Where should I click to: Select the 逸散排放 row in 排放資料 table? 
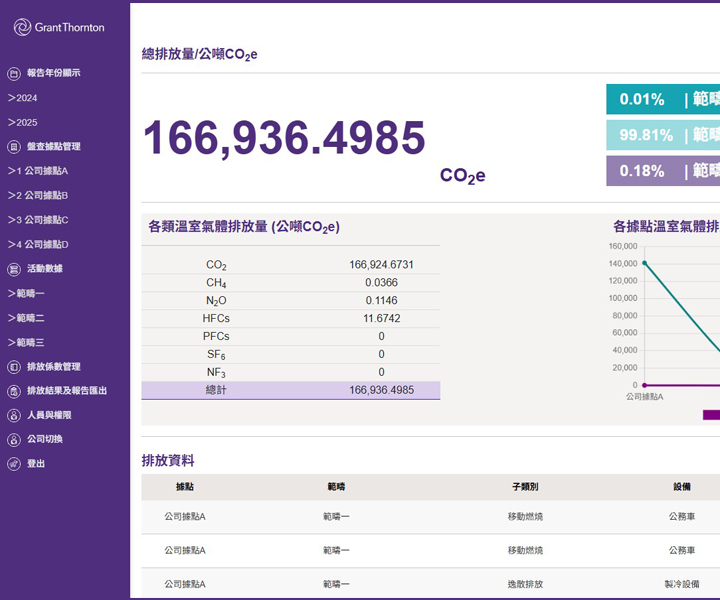(x=525, y=583)
